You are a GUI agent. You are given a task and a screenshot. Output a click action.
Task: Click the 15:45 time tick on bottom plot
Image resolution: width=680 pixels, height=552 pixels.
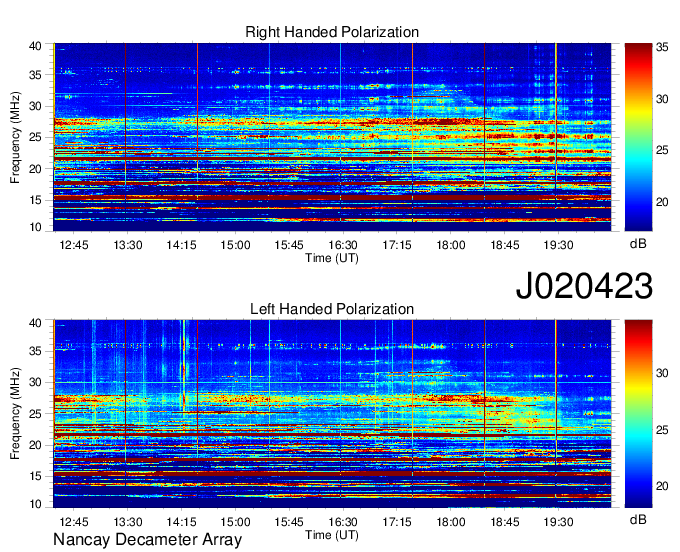pos(289,522)
